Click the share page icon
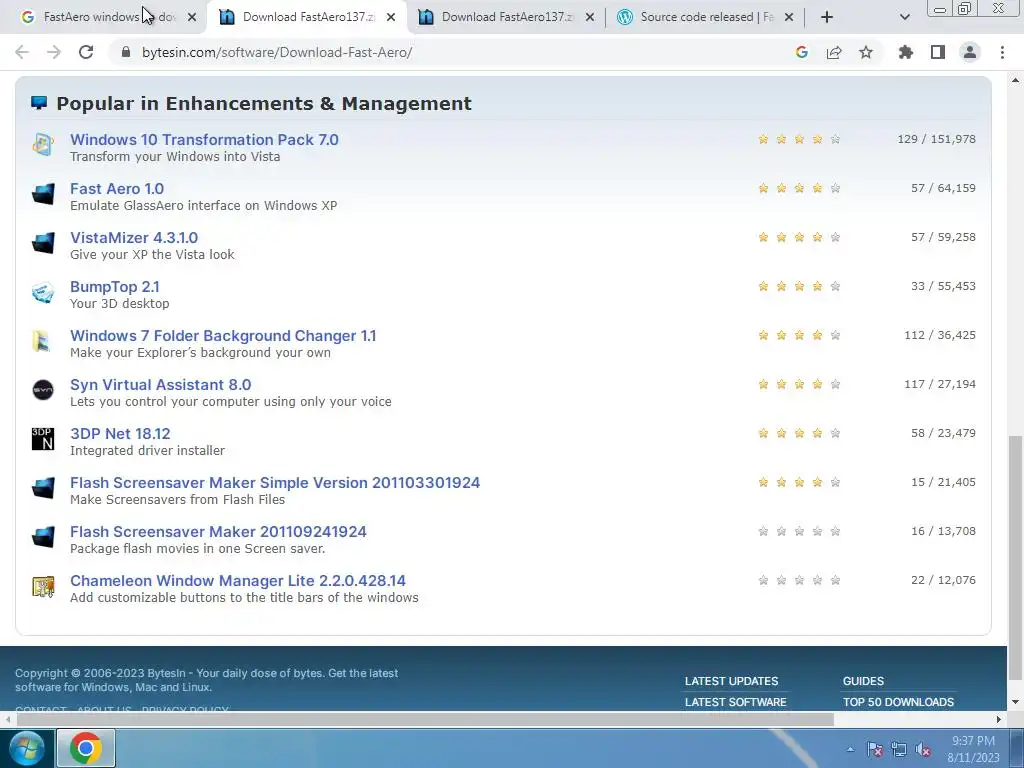The width and height of the screenshot is (1024, 768). tap(834, 52)
